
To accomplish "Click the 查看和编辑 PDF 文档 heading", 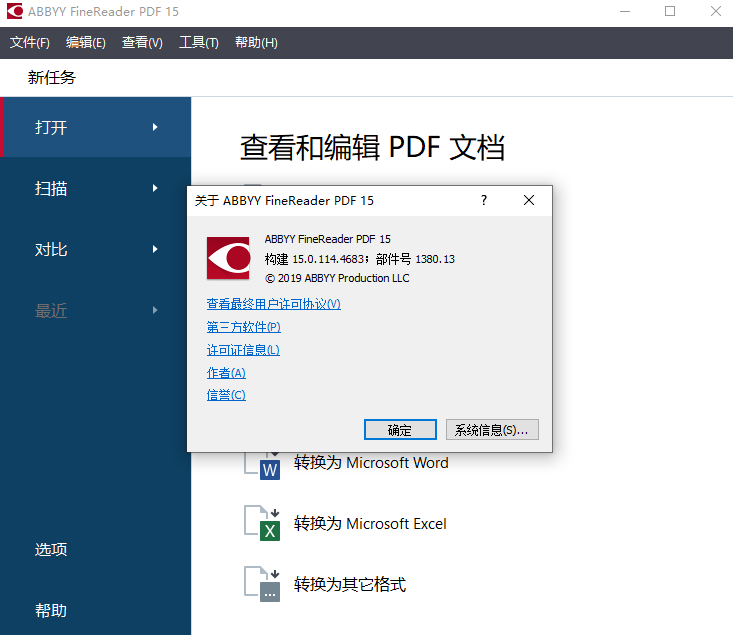I will click(373, 147).
